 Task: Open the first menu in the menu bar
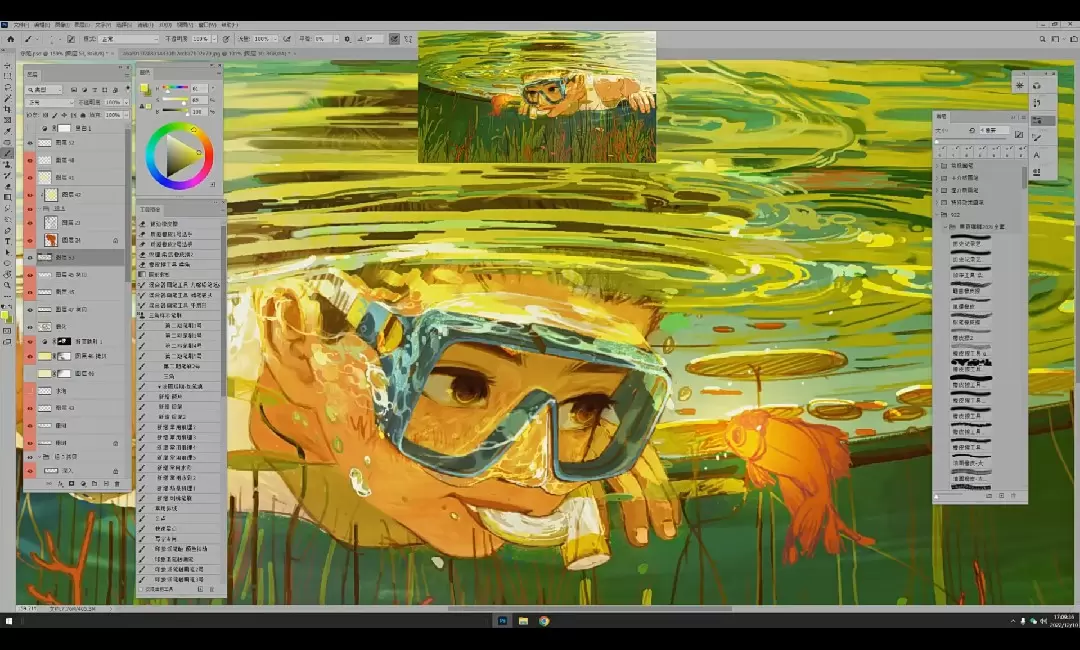click(x=20, y=24)
